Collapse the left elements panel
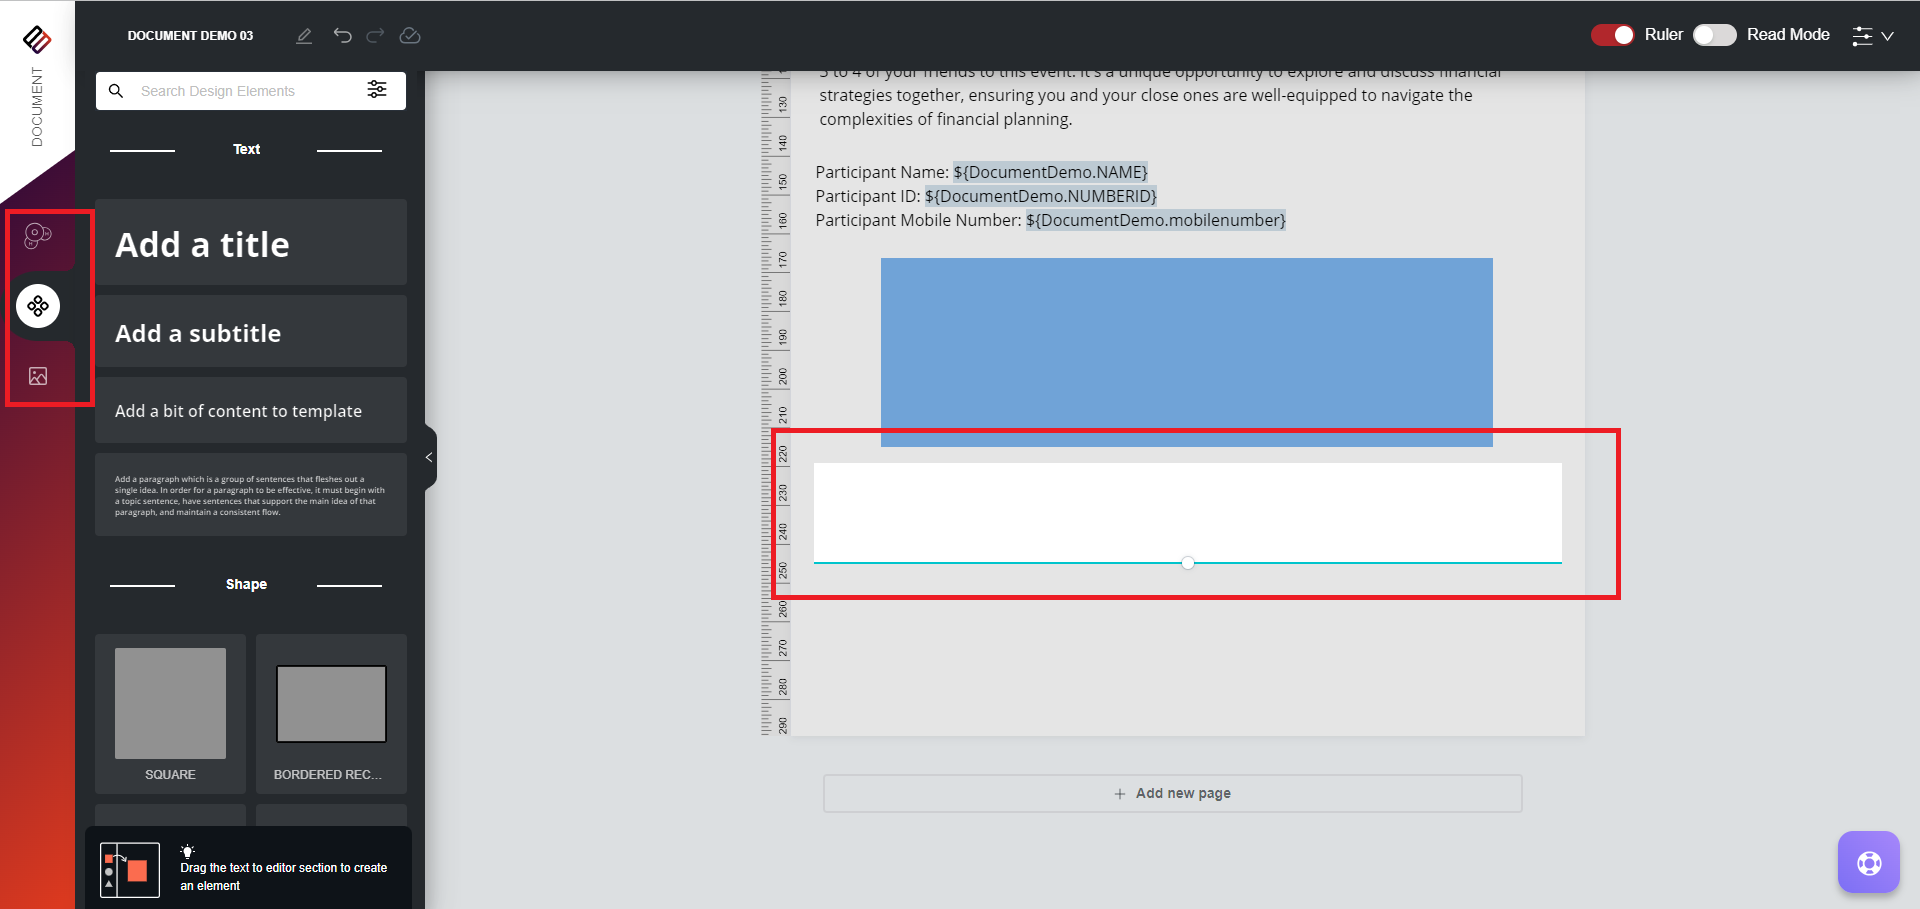This screenshot has height=909, width=1920. click(x=429, y=457)
